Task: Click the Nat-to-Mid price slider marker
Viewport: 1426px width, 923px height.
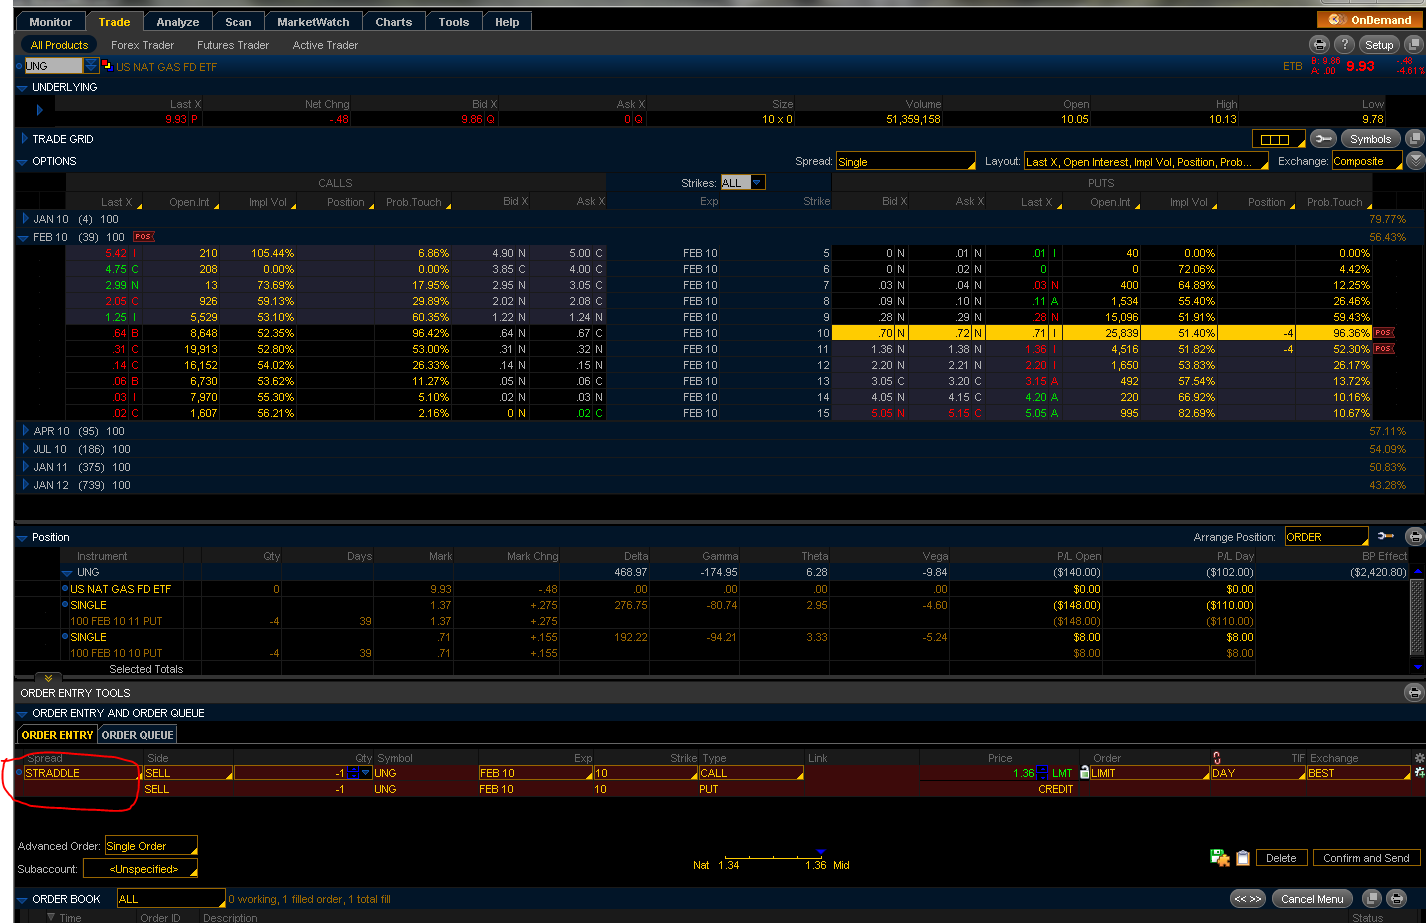Action: pyautogui.click(x=820, y=854)
